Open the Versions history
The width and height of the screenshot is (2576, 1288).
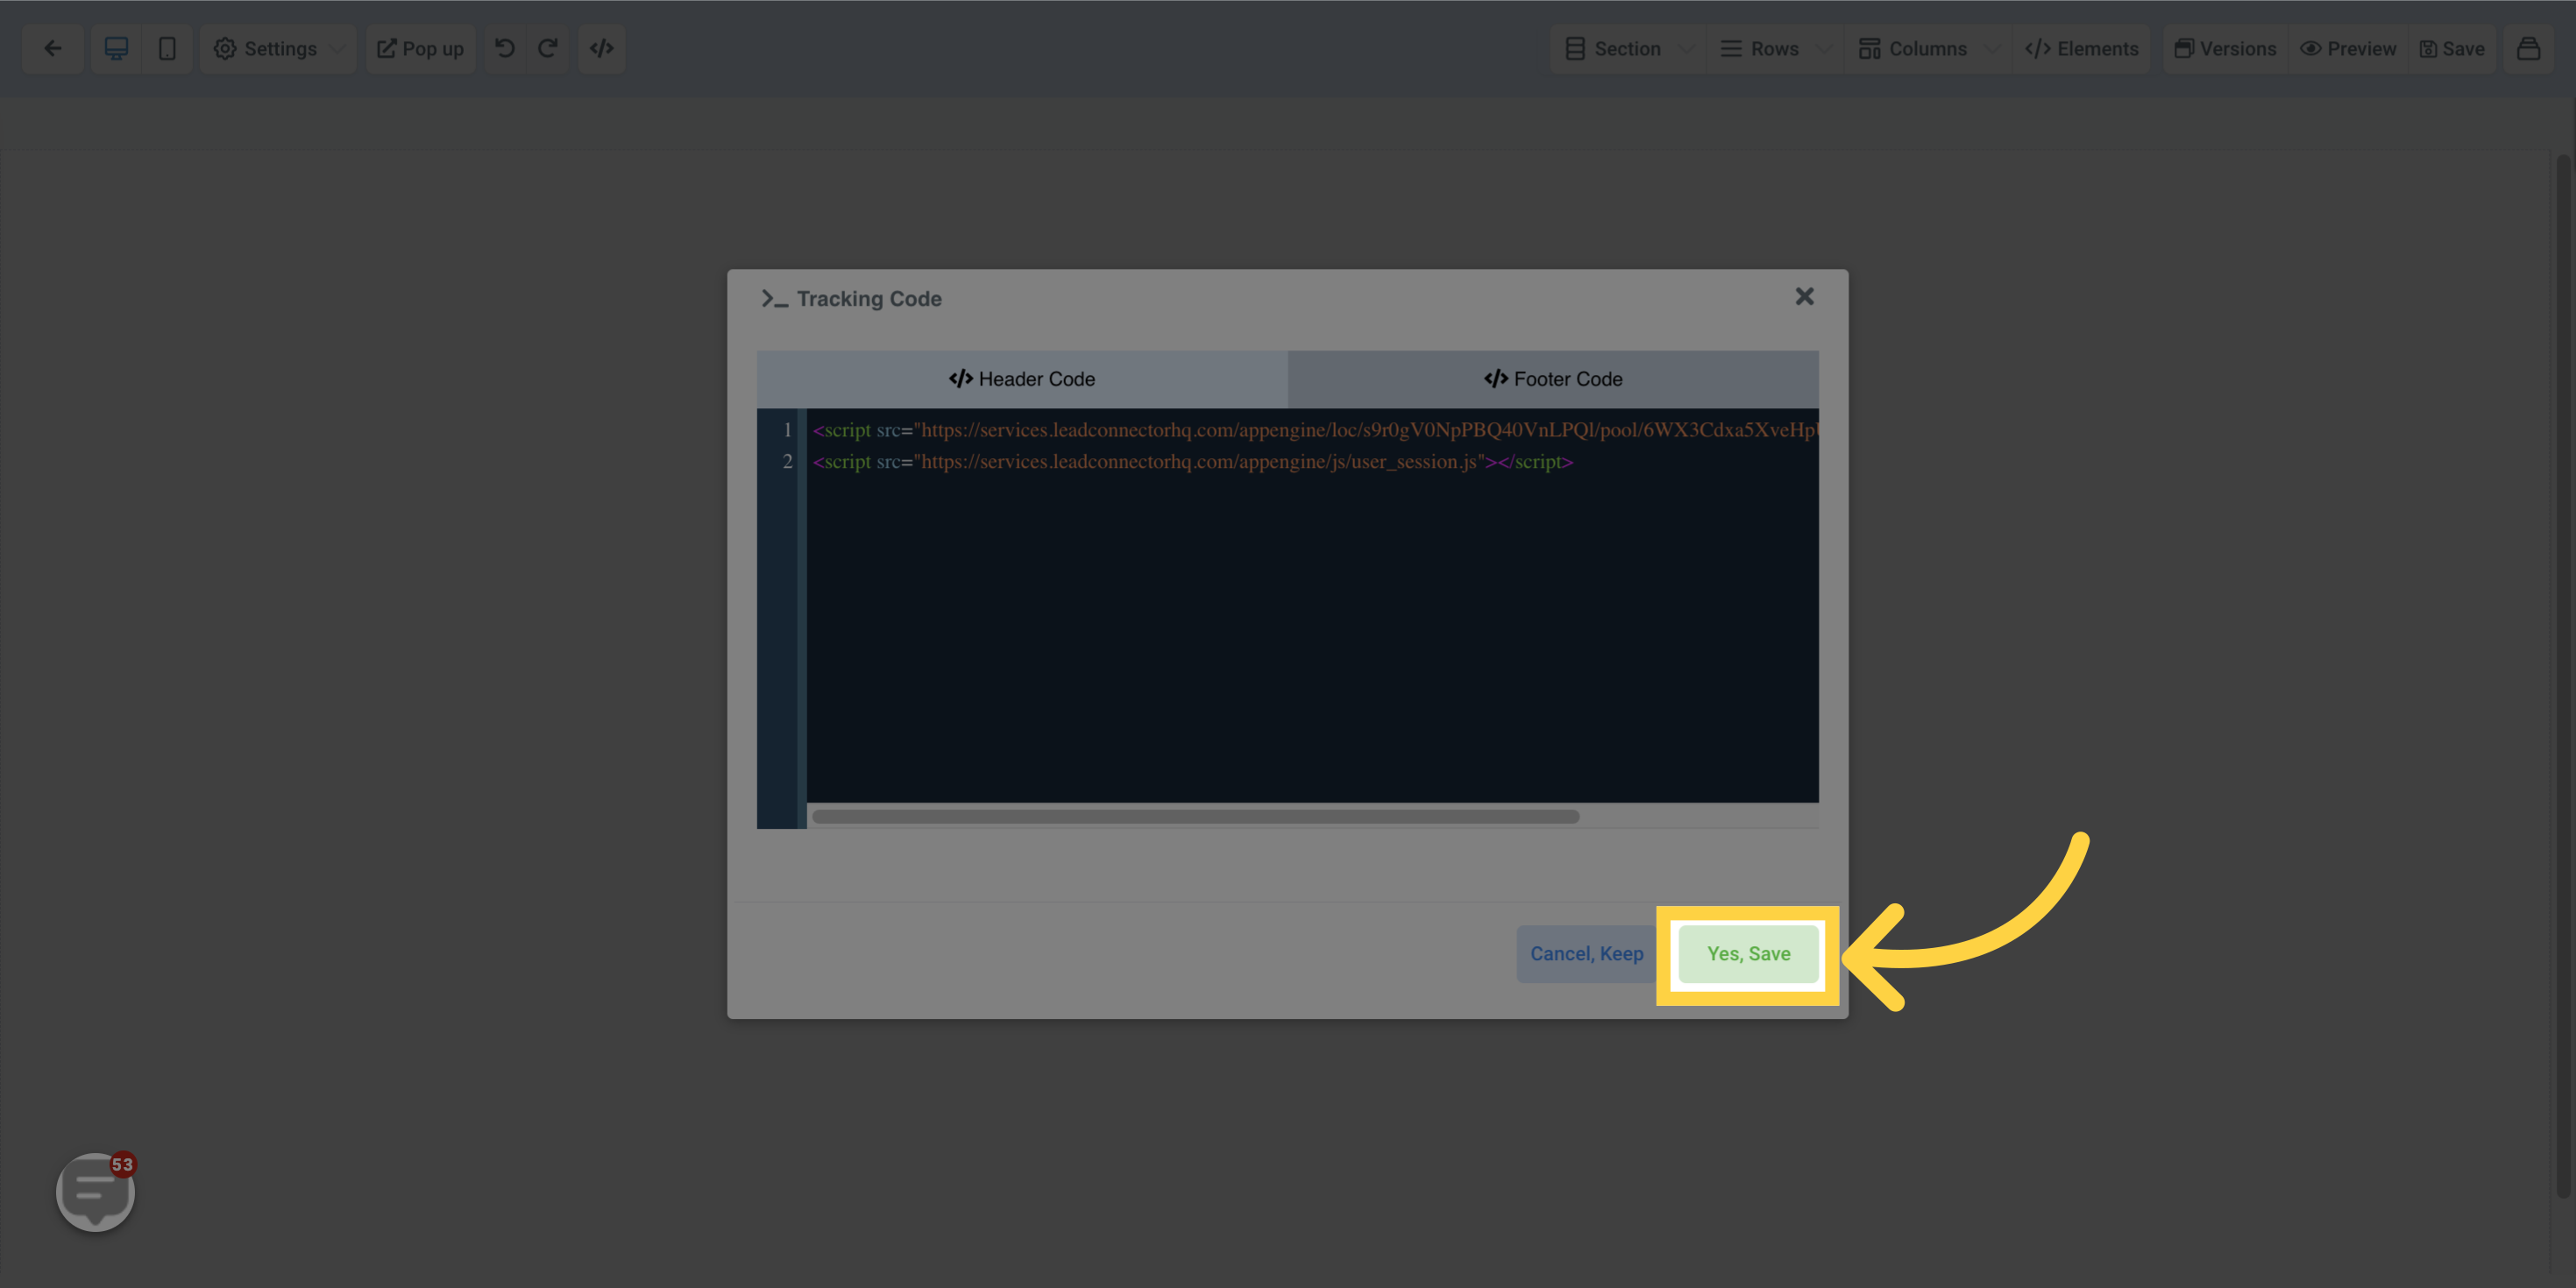click(2226, 48)
